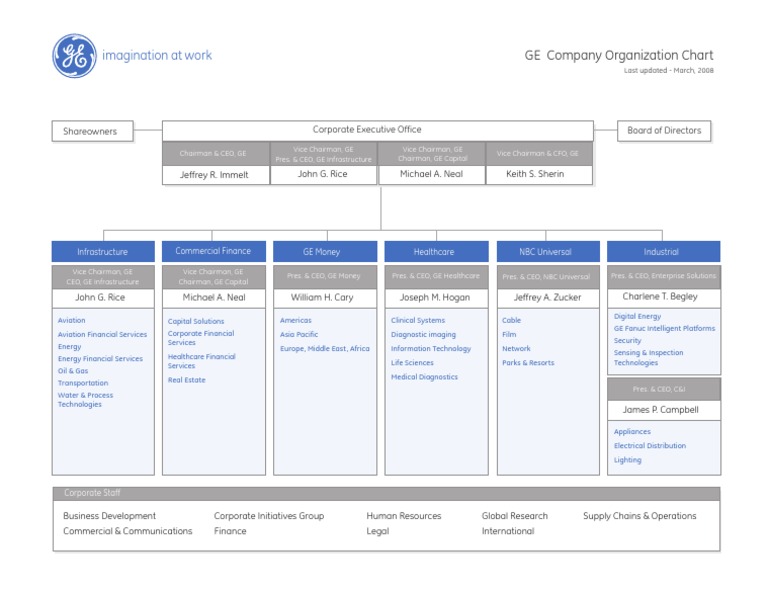Viewport: 768px width, 594px height.
Task: Open the Security link under Industrial
Action: [627, 341]
